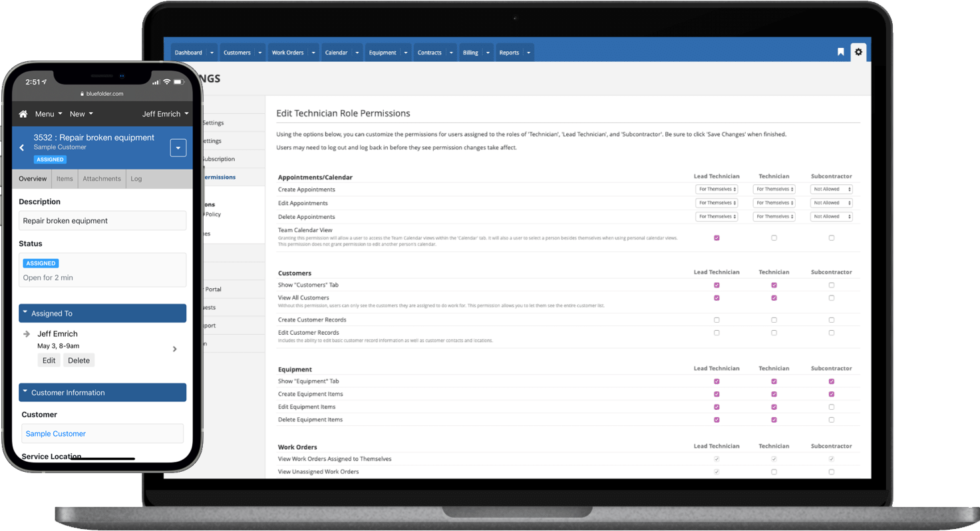Viewport: 980px width, 531px height.
Task: Open the Equipment menu
Action: click(382, 52)
